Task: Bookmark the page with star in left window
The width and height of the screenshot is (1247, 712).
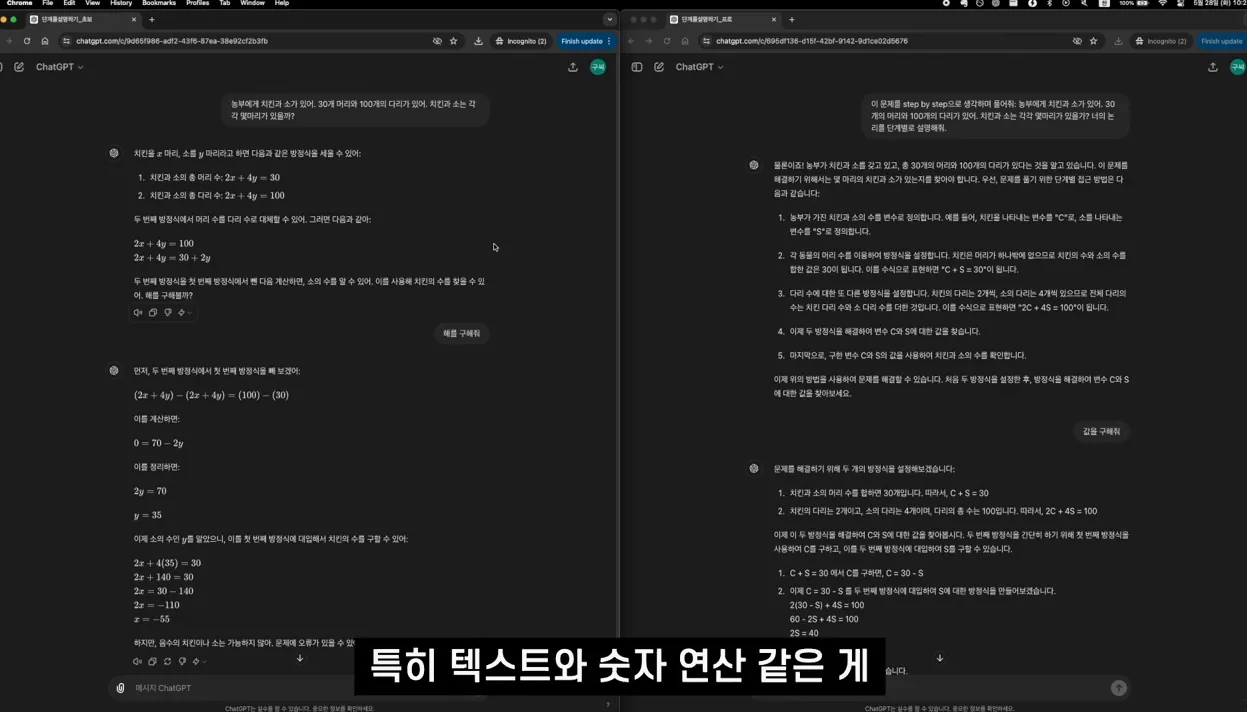Action: click(x=454, y=41)
